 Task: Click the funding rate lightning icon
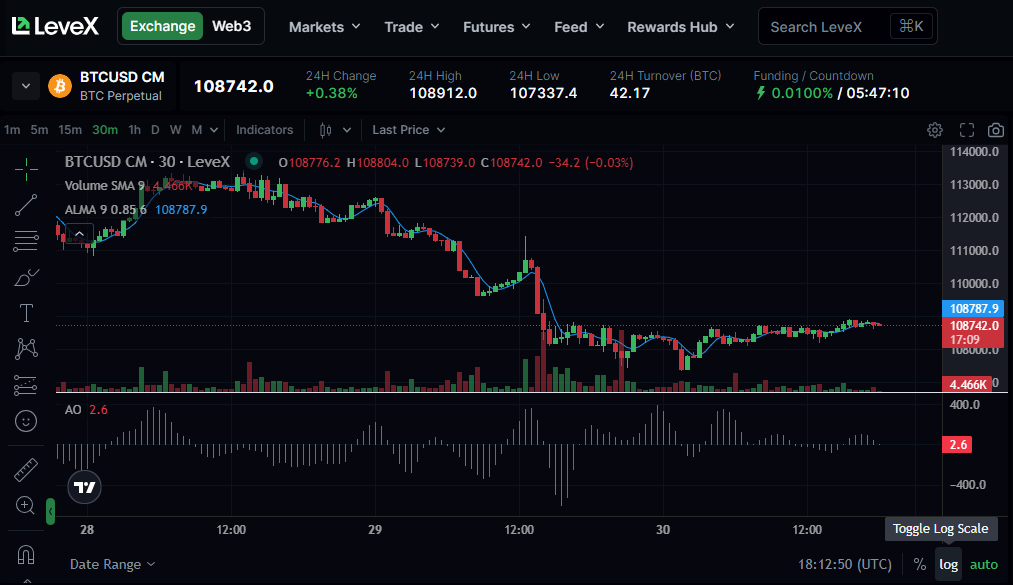coord(761,93)
